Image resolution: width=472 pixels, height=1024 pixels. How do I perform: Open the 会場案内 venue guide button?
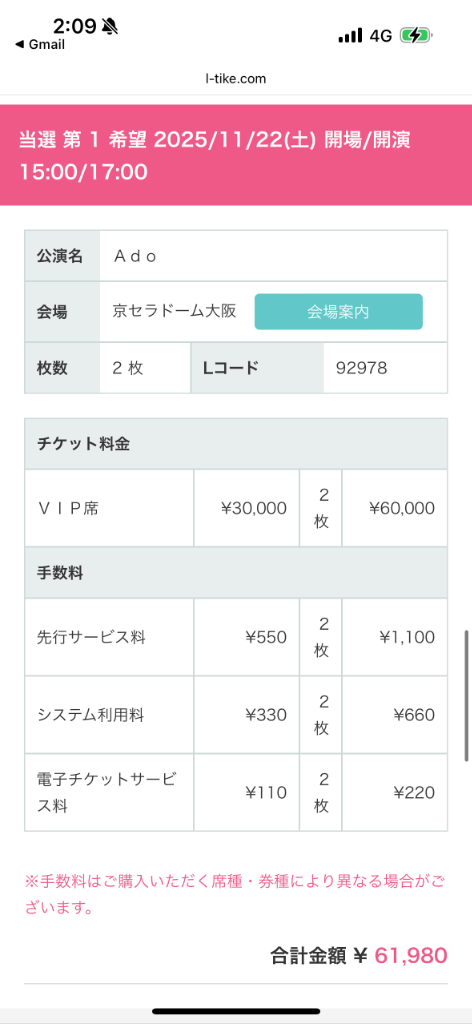point(338,312)
